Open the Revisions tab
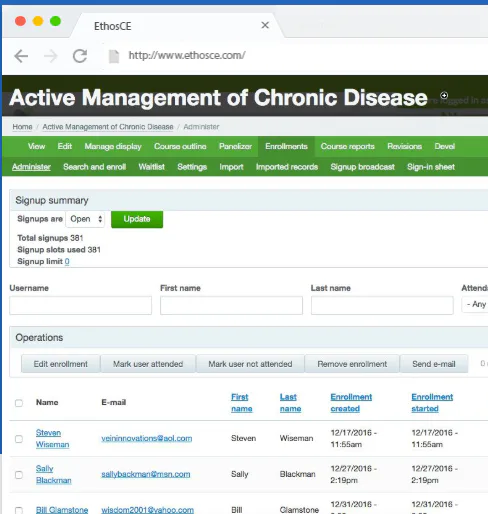The width and height of the screenshot is (488, 514). pyautogui.click(x=405, y=146)
